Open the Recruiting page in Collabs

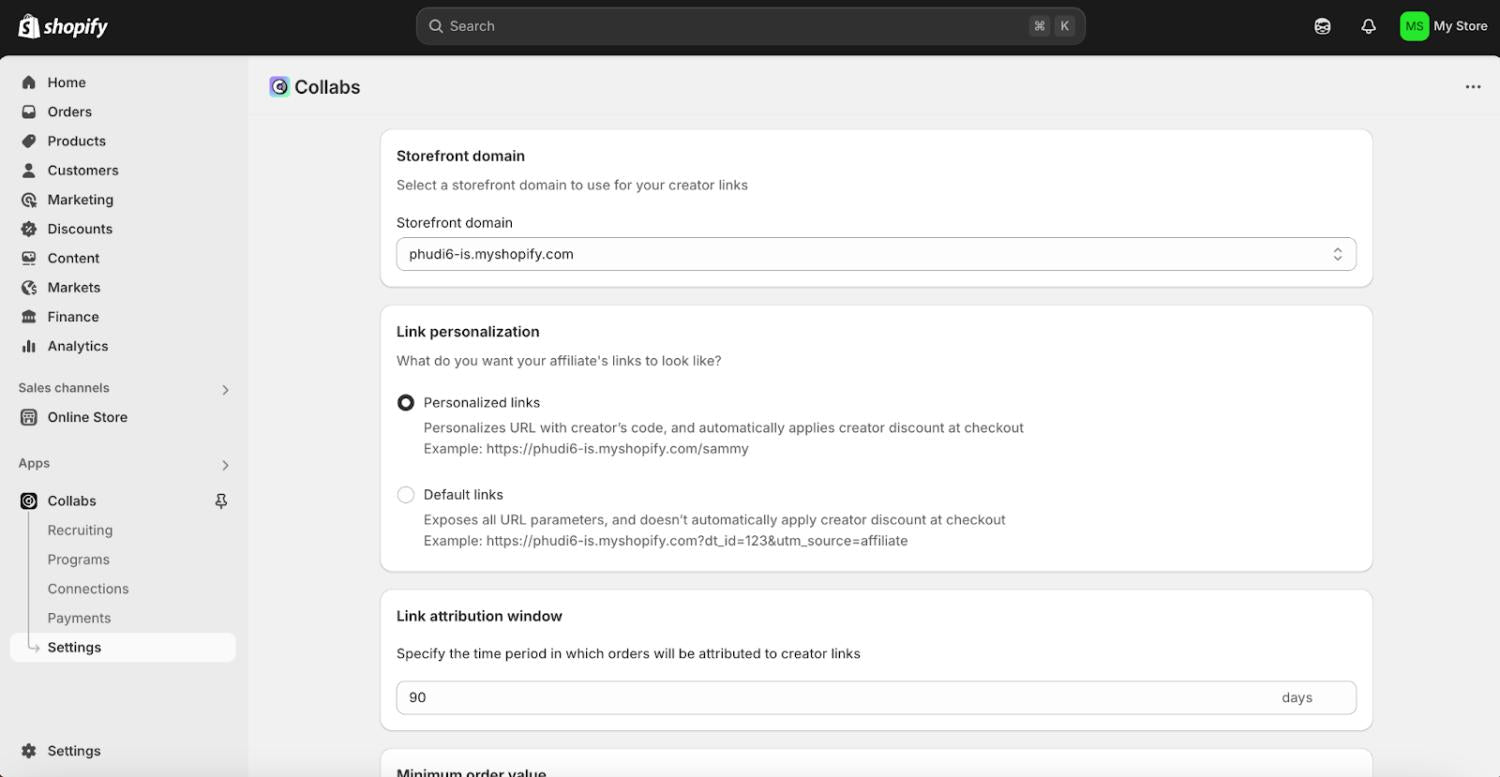click(x=80, y=531)
